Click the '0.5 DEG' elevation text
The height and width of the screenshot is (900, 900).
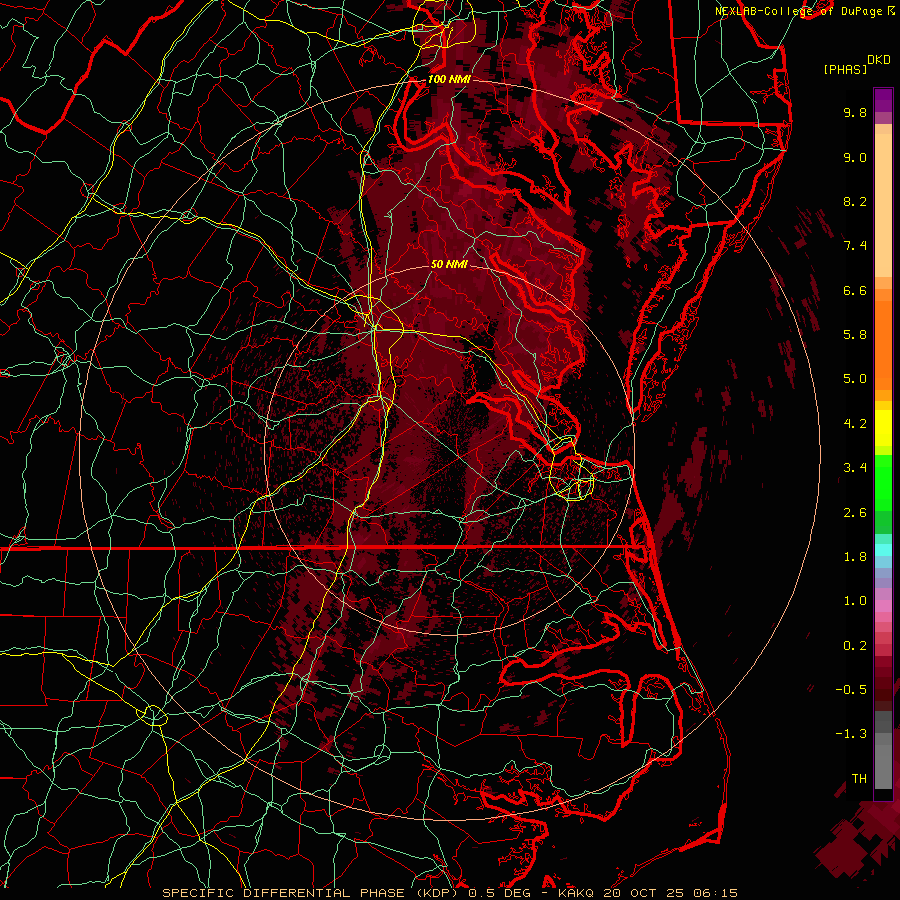click(x=498, y=893)
